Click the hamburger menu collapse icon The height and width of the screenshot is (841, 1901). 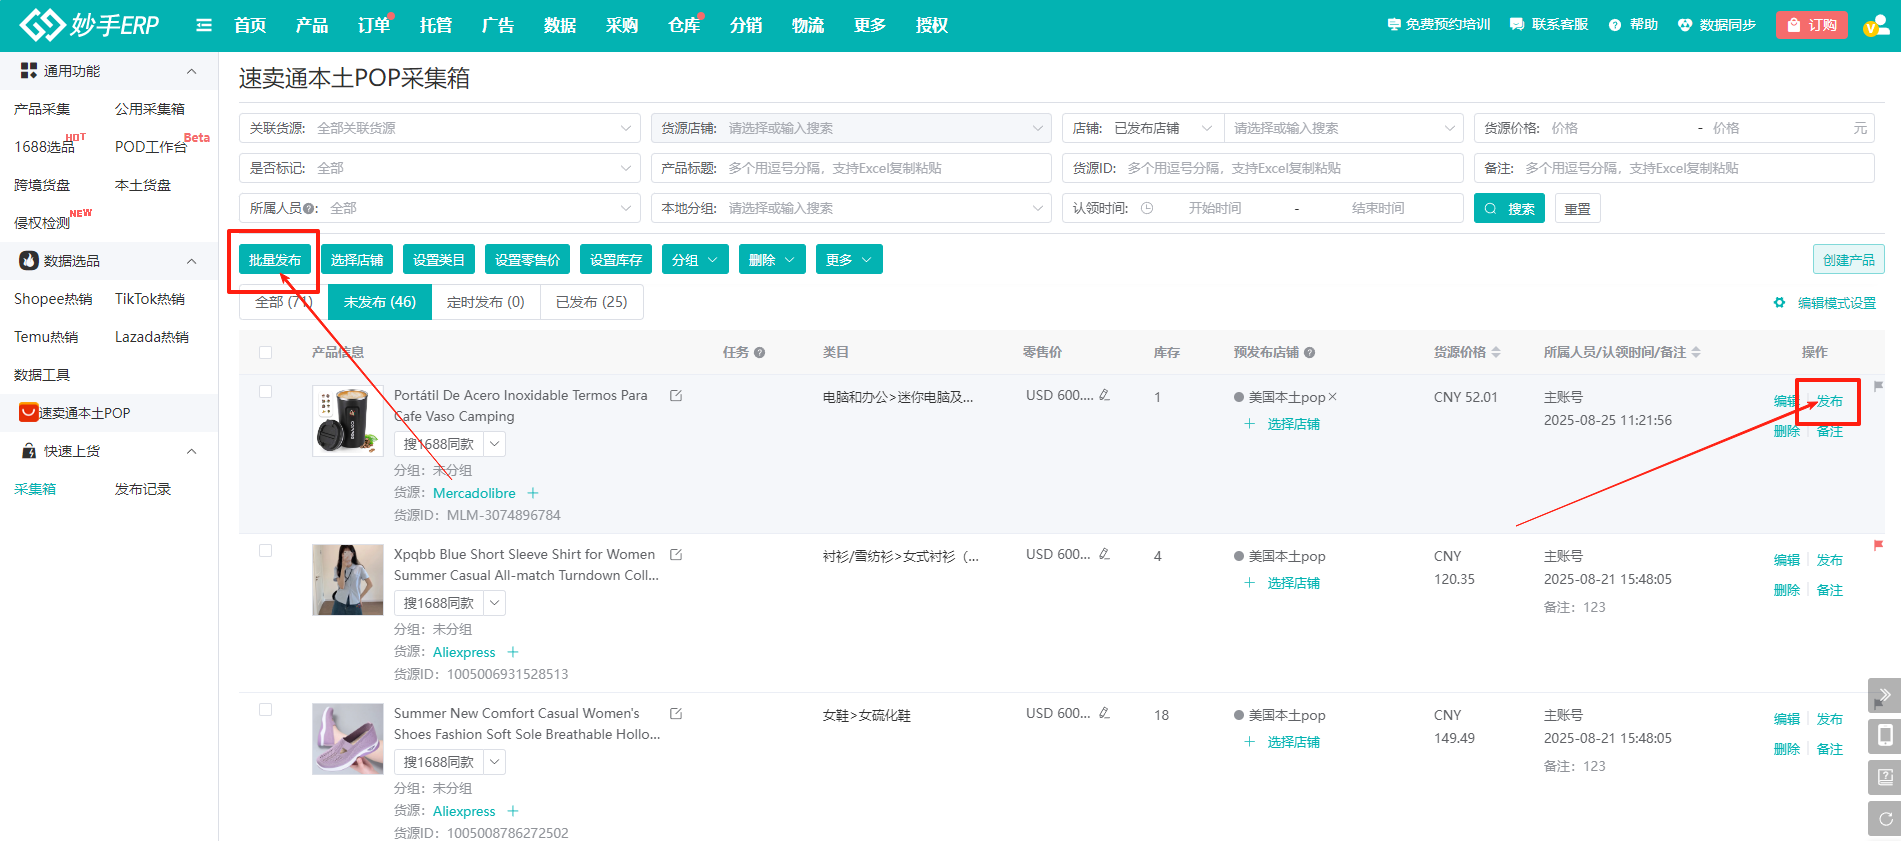(204, 25)
